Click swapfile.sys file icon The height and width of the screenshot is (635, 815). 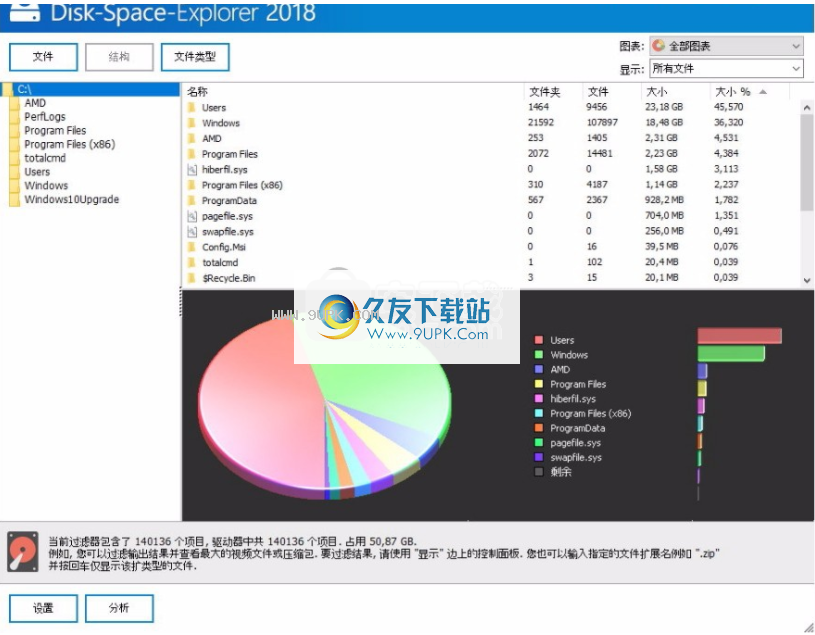pos(192,232)
